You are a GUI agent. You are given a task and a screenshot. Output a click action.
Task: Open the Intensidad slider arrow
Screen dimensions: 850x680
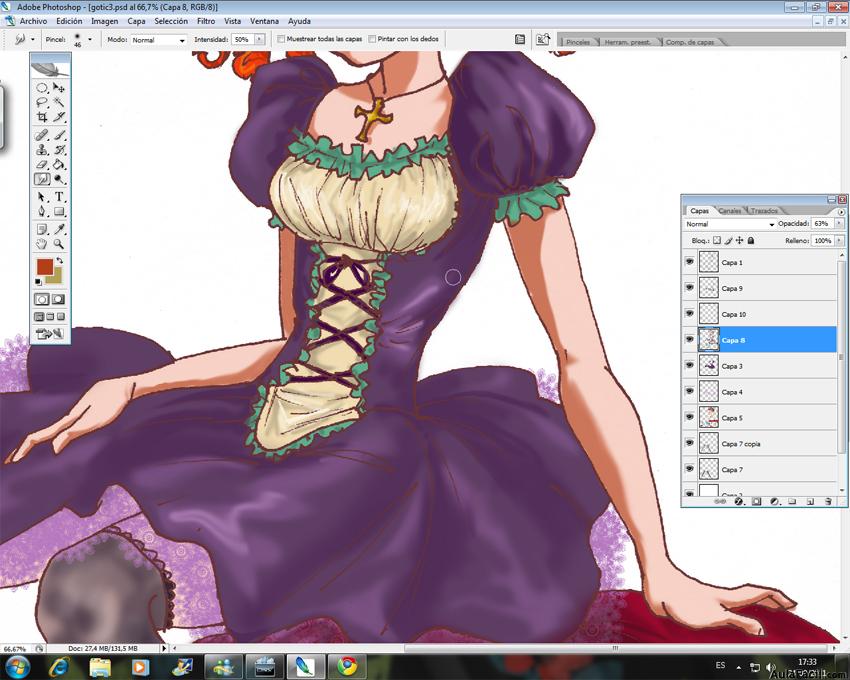tap(260, 39)
